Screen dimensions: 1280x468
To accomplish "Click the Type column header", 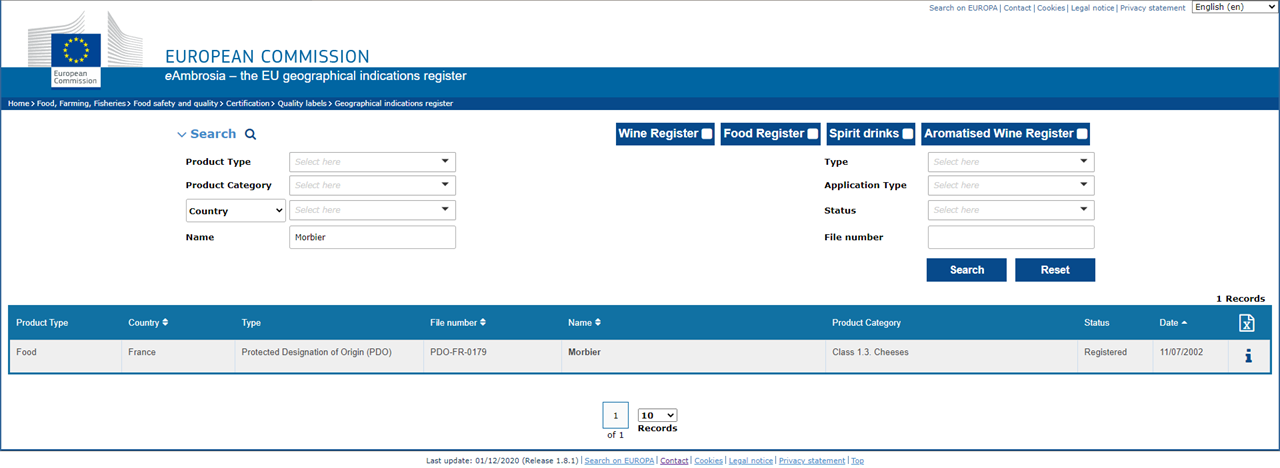I will click(251, 323).
